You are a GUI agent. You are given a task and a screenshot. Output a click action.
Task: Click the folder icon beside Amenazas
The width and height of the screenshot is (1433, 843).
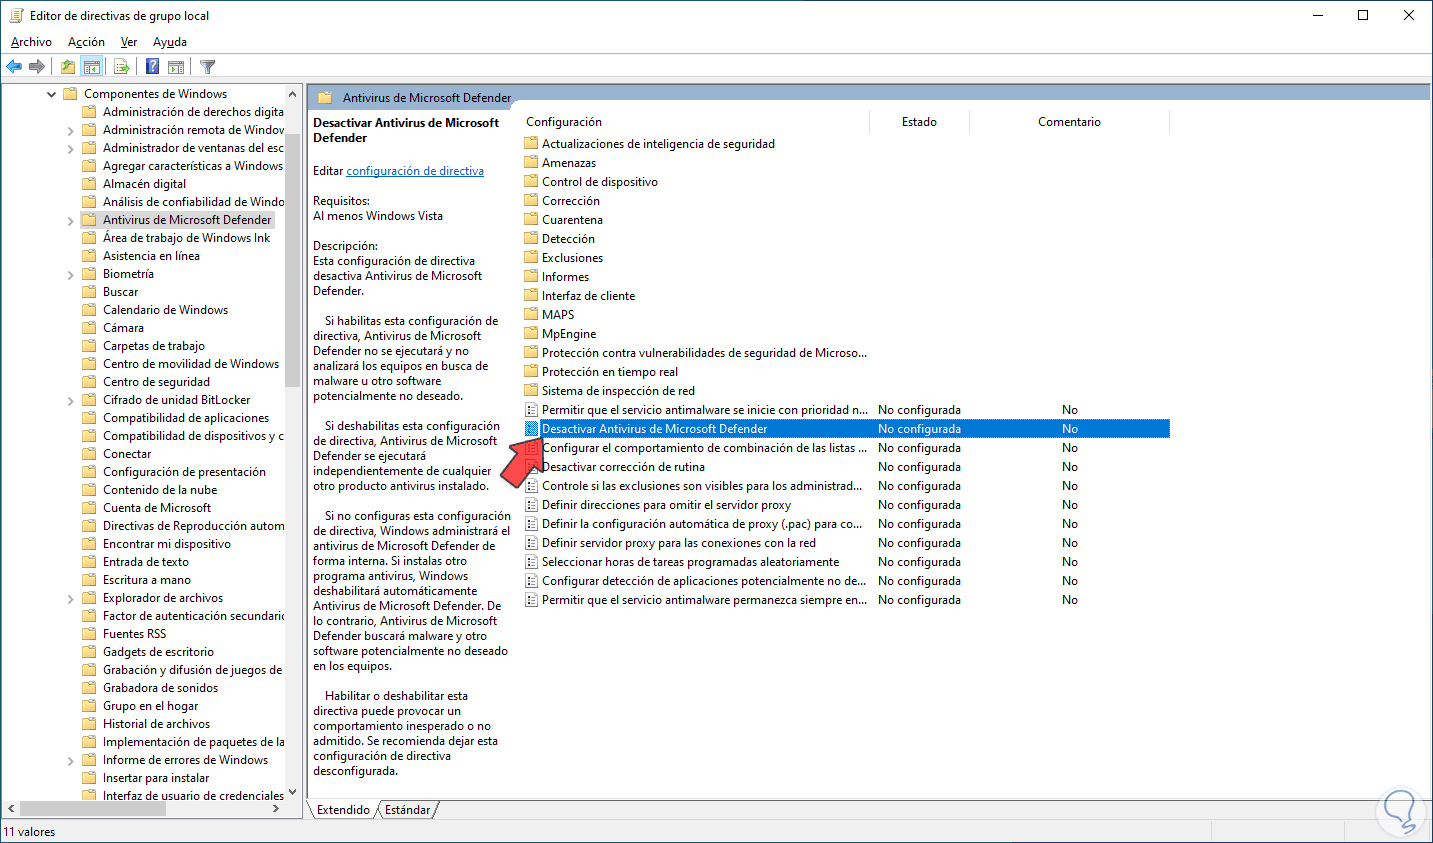531,163
